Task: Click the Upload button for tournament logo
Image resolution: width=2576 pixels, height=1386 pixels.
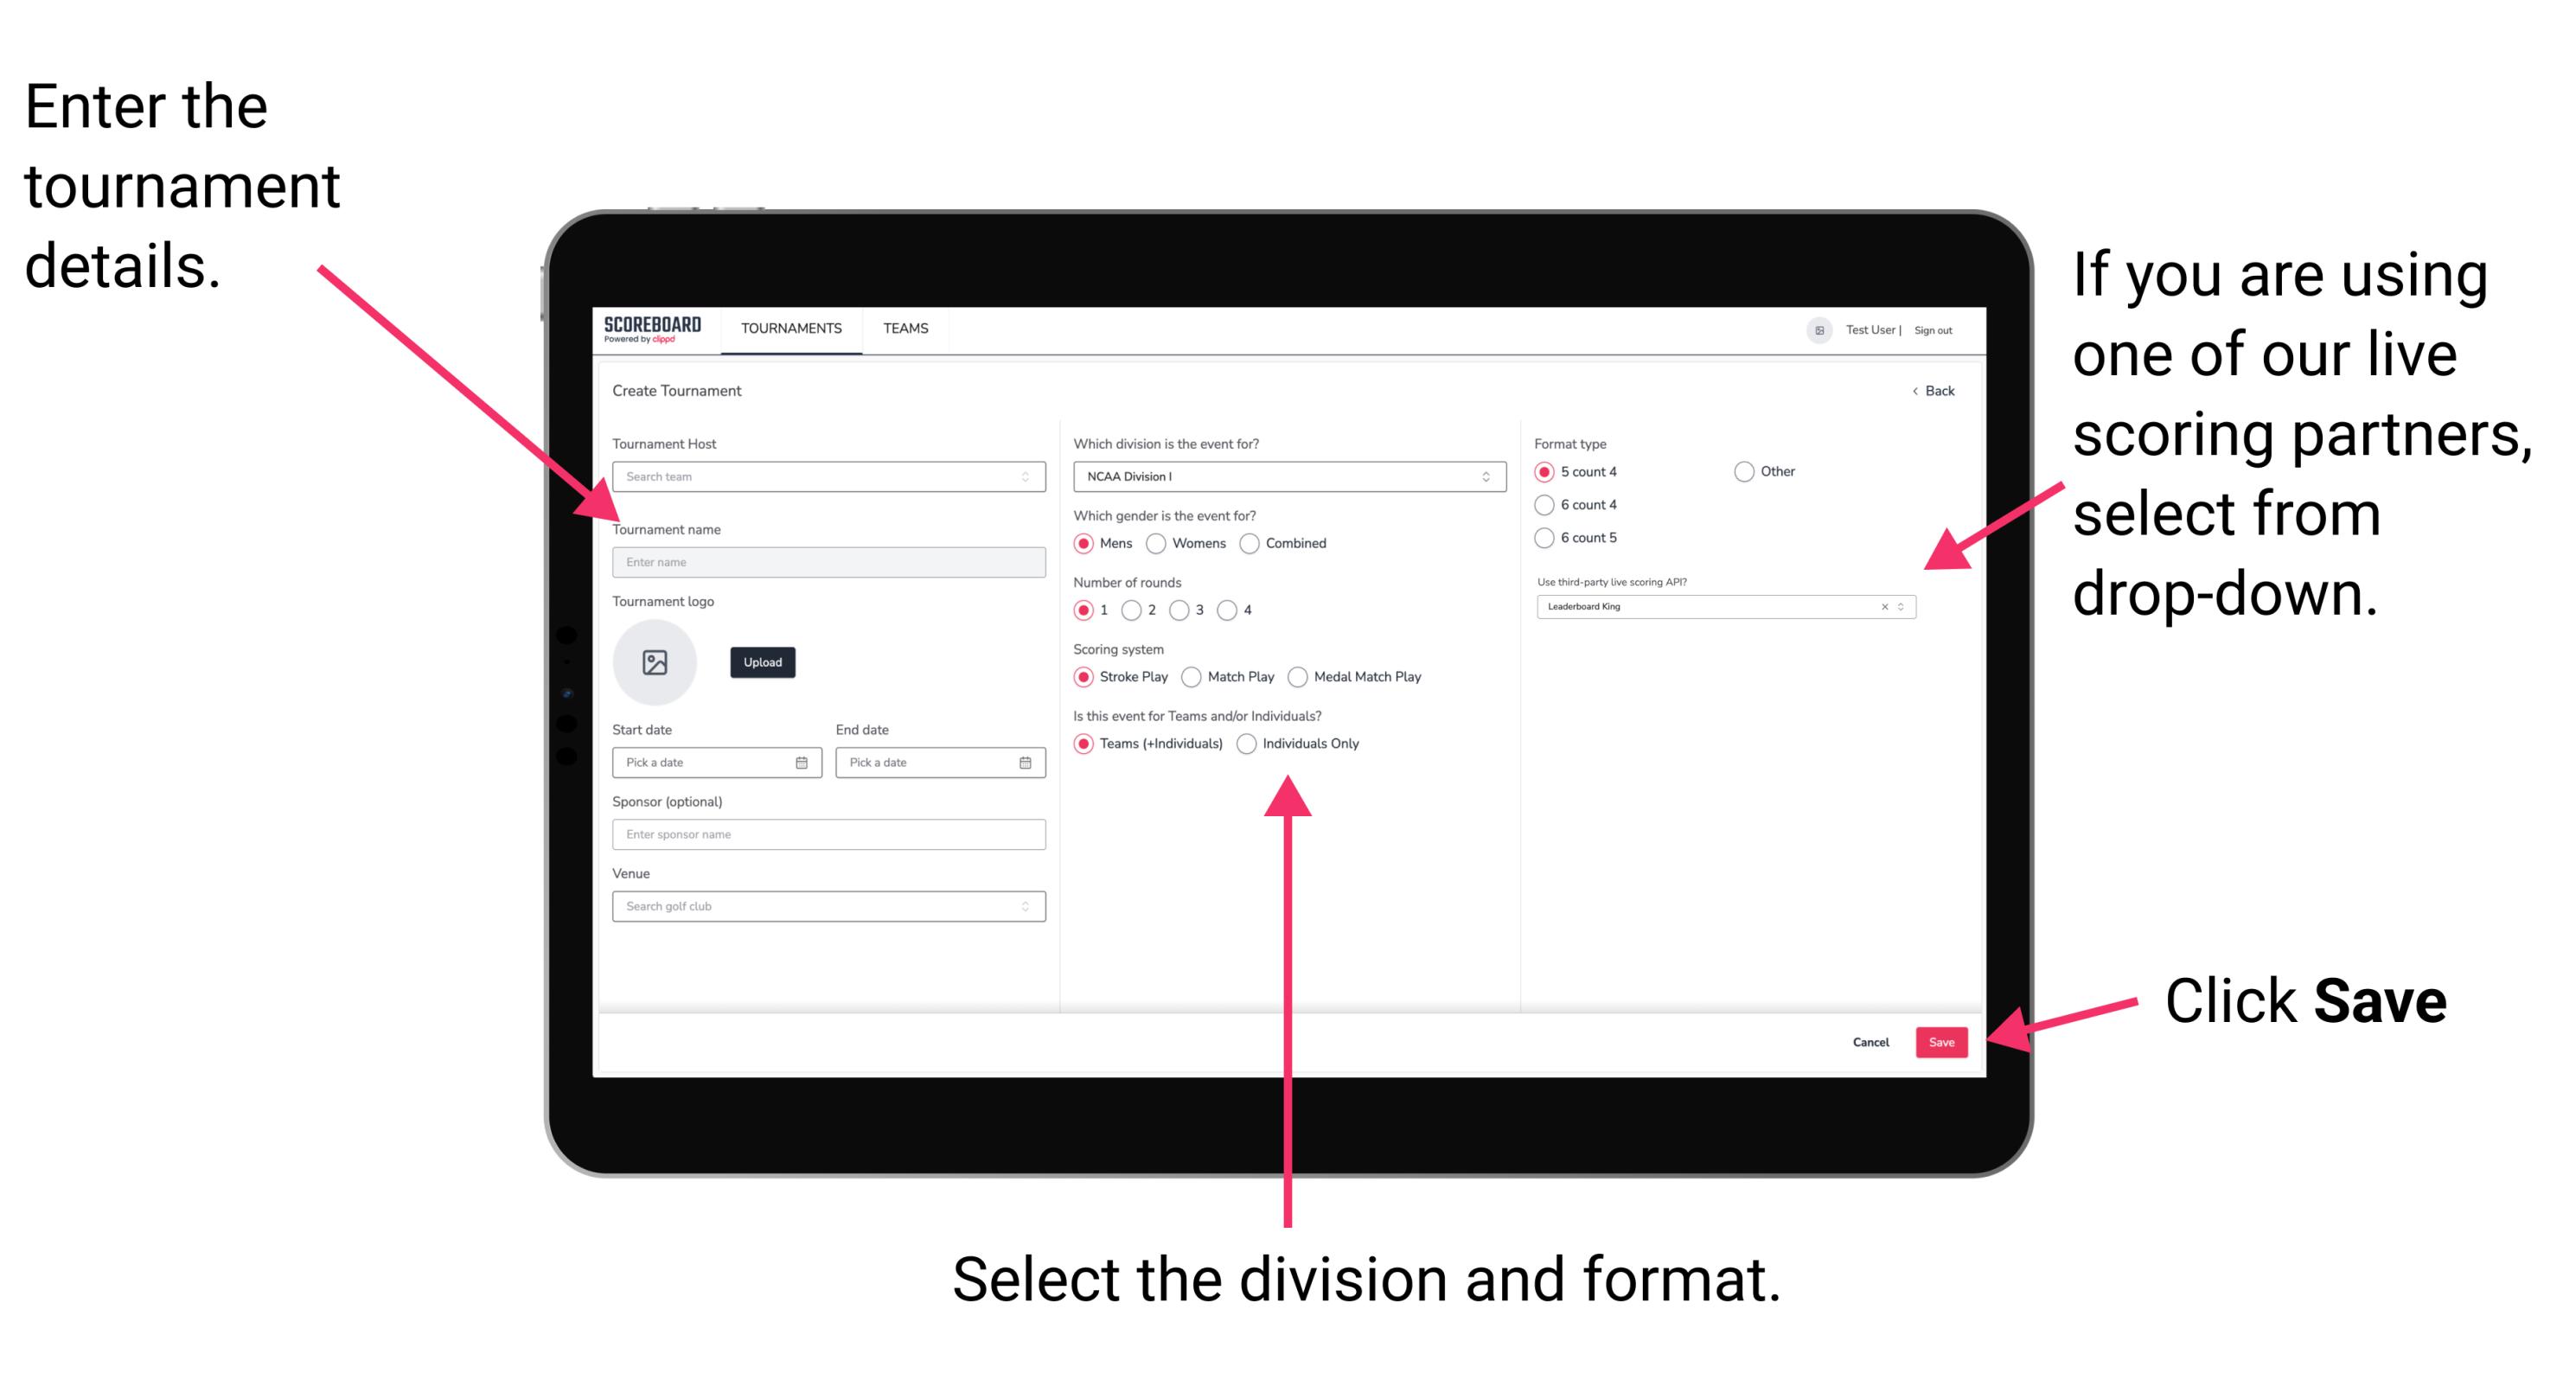Action: click(x=763, y=664)
